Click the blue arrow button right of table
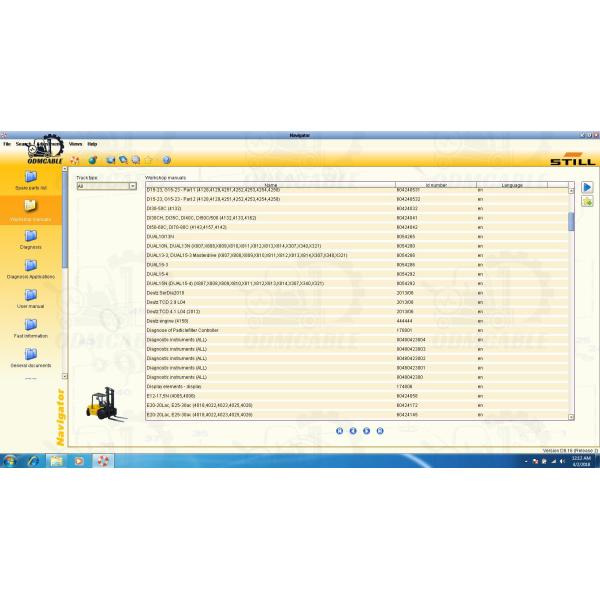Viewport: 600px width, 600px height. pos(587,187)
